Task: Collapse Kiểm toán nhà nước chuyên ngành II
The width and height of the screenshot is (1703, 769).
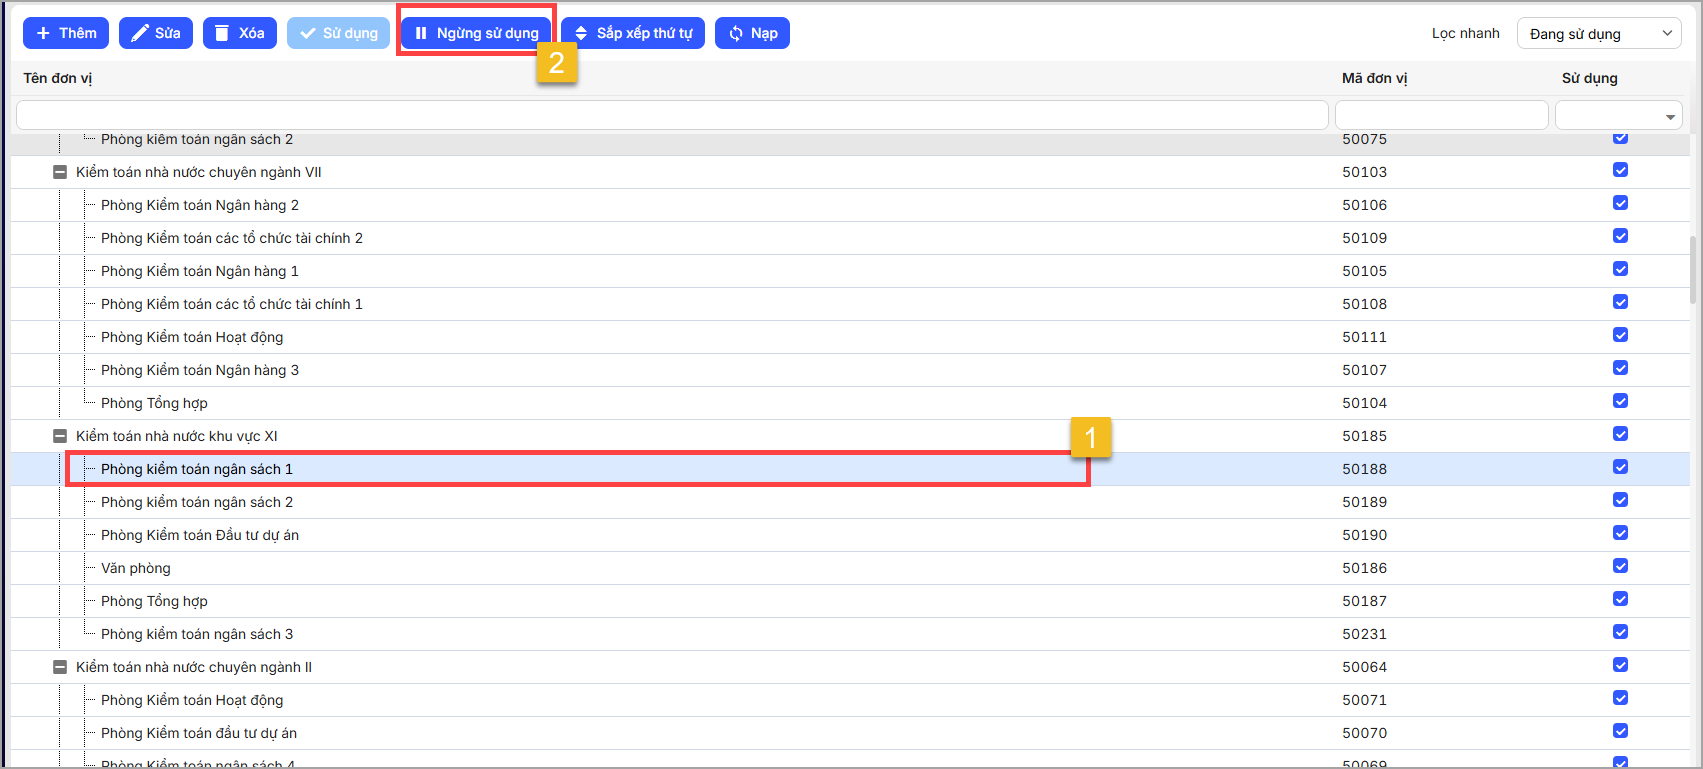Action: tap(60, 667)
